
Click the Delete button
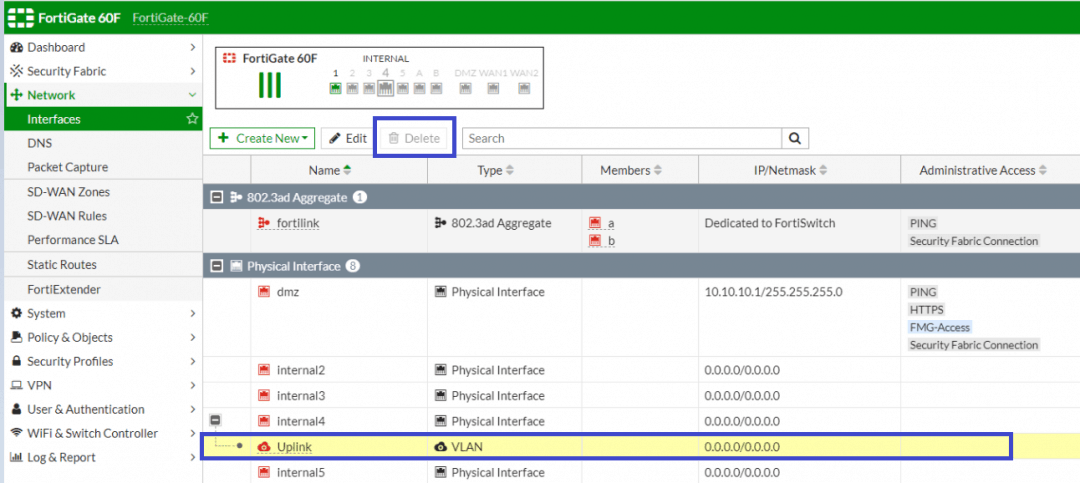[x=415, y=138]
